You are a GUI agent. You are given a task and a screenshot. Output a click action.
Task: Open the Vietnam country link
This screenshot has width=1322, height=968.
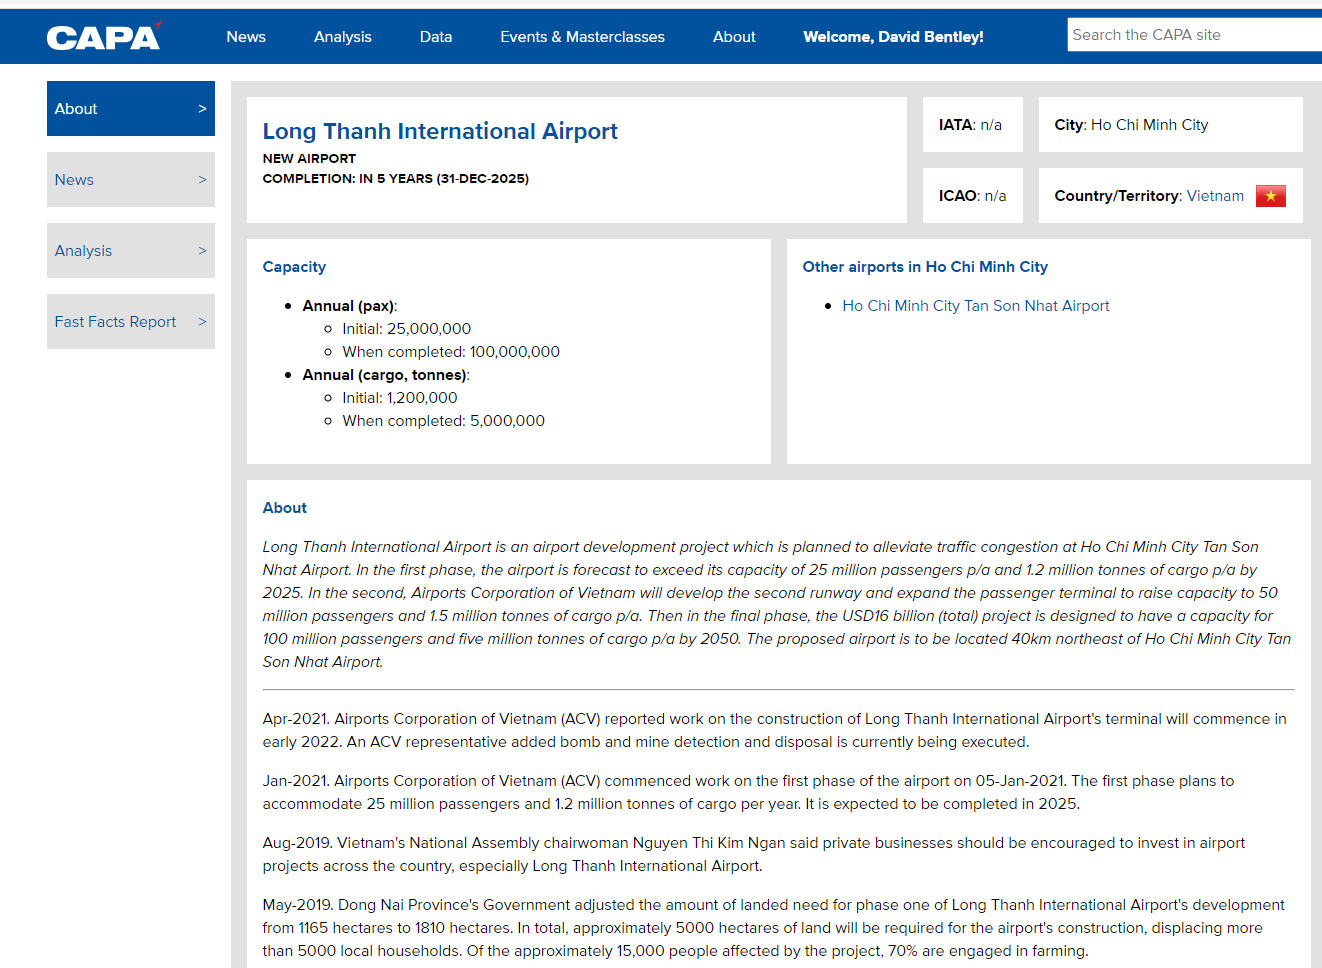point(1215,196)
